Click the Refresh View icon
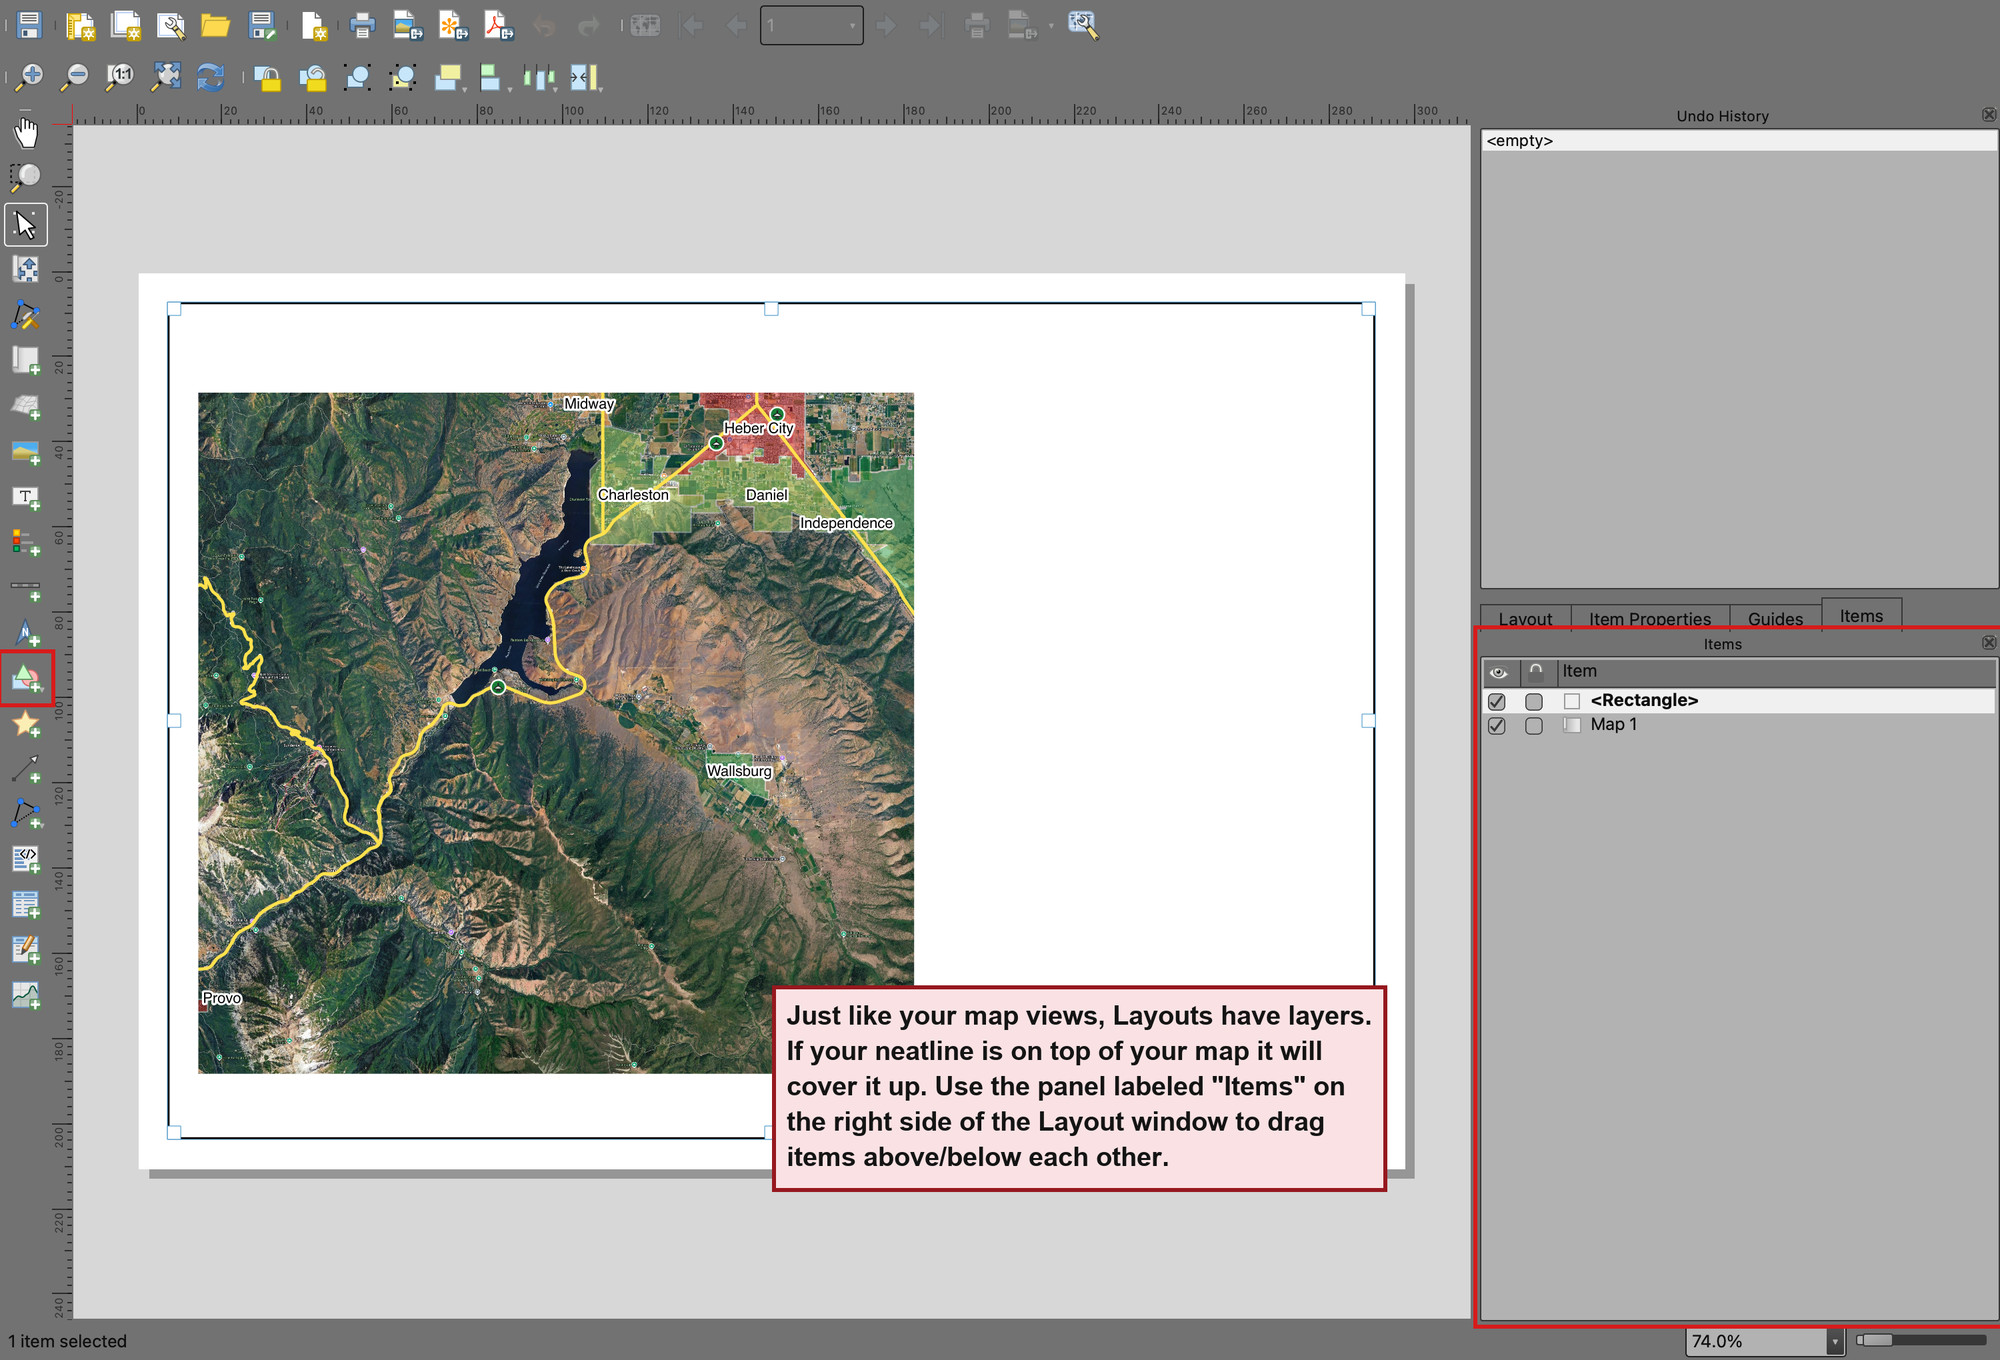This screenshot has height=1360, width=2000. coord(211,77)
